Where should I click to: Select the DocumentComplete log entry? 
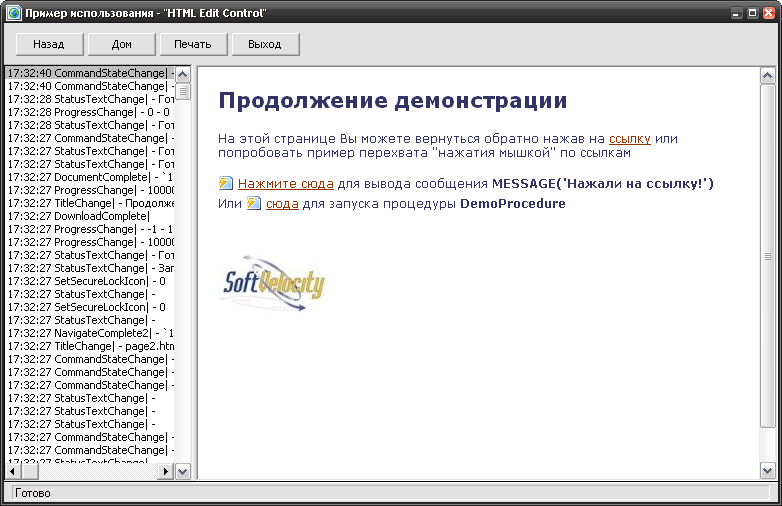pos(90,177)
